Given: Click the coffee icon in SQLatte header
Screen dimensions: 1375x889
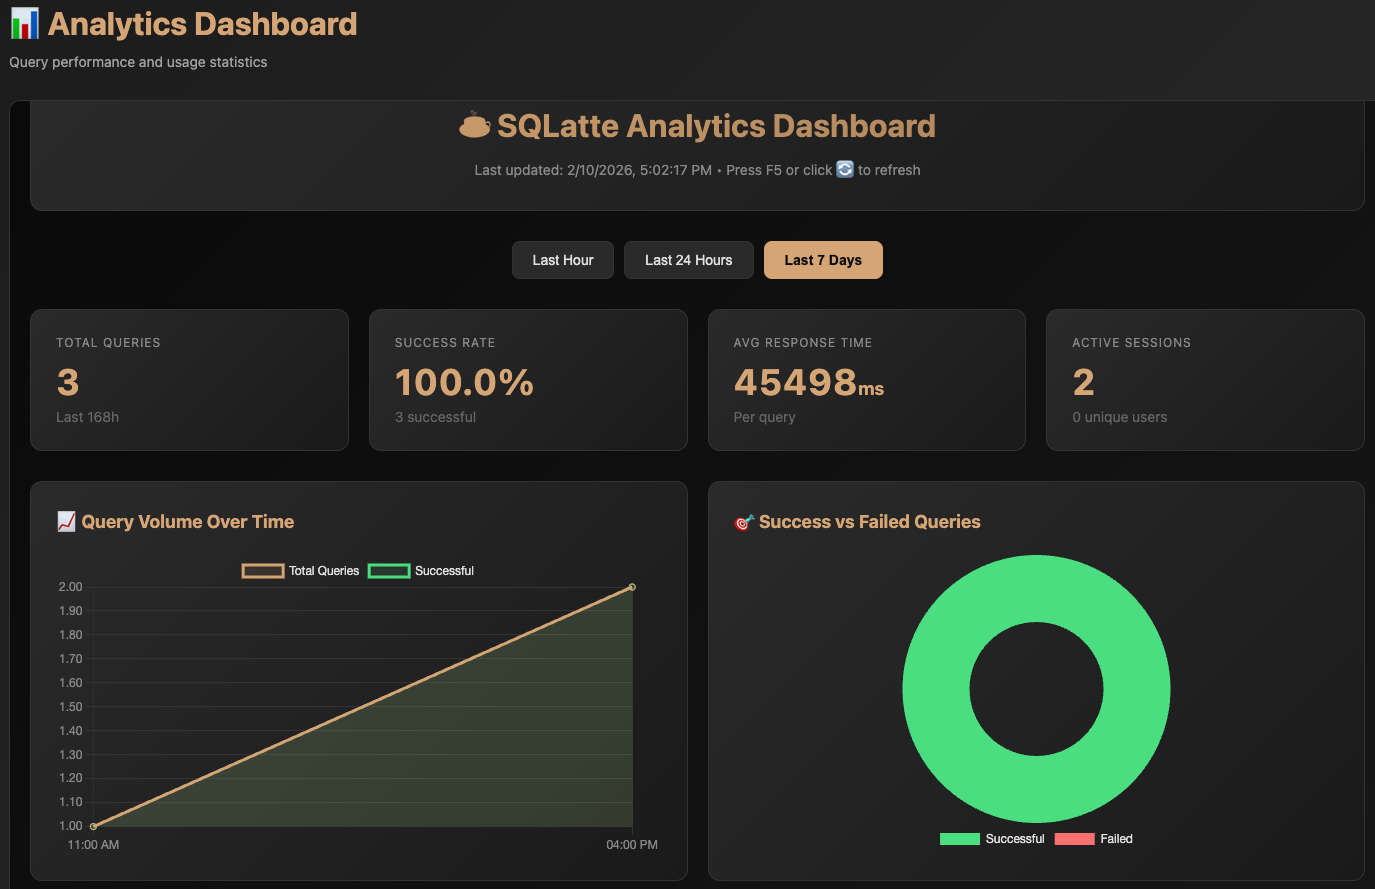Looking at the screenshot, I should [x=474, y=125].
